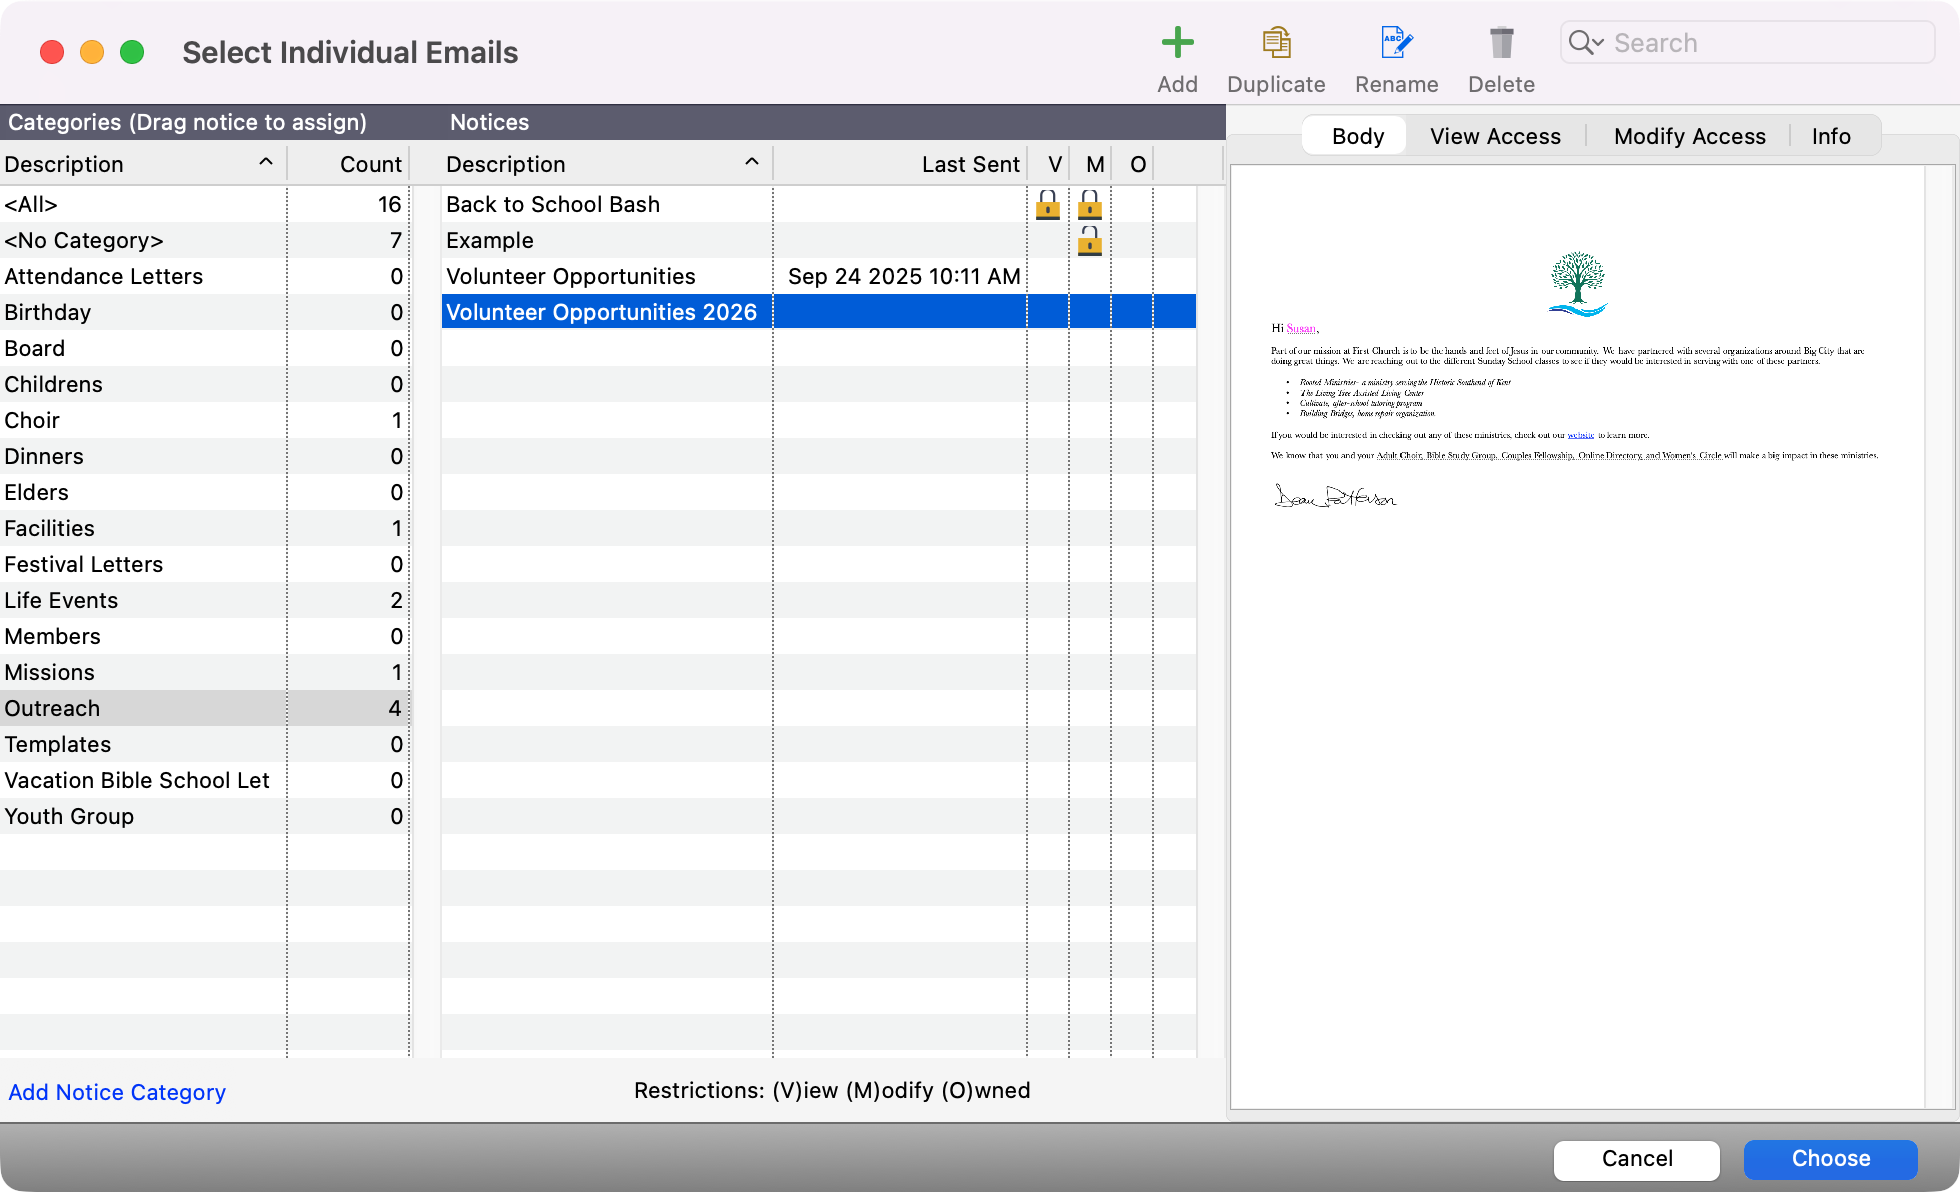The width and height of the screenshot is (1960, 1192).
Task: Click the signature image in the preview
Action: coord(1335,496)
